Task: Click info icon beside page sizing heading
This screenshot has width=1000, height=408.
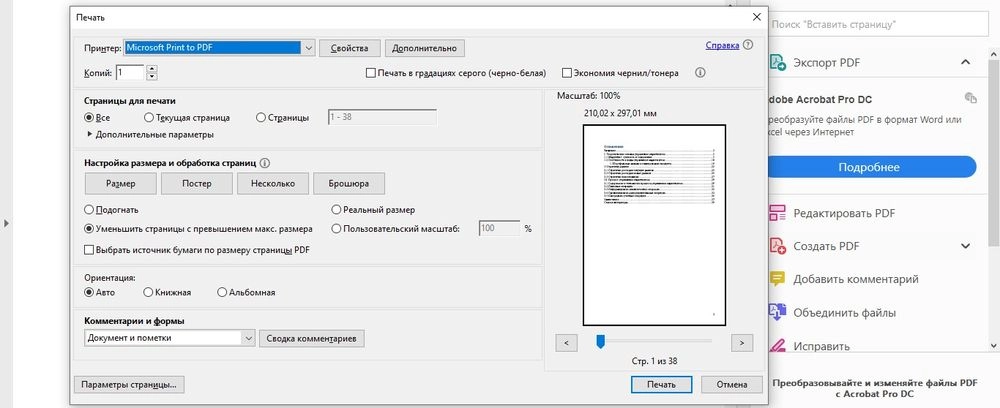Action: pos(265,163)
